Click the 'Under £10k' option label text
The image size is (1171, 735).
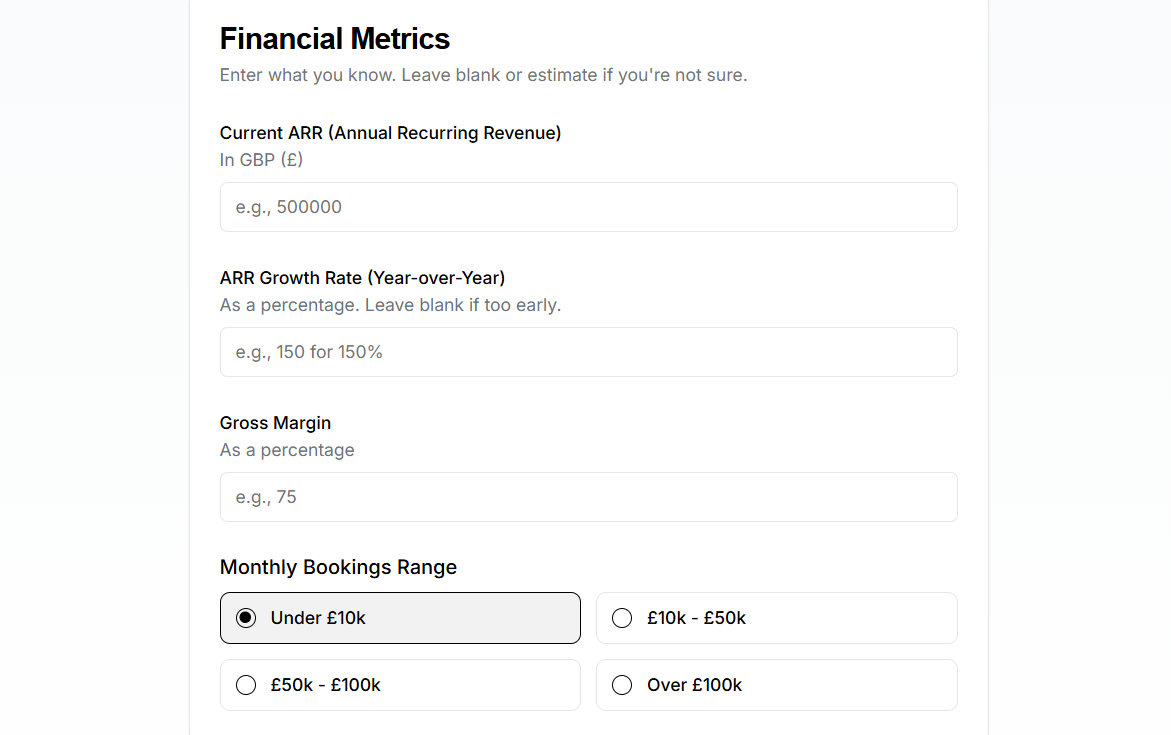coord(318,618)
